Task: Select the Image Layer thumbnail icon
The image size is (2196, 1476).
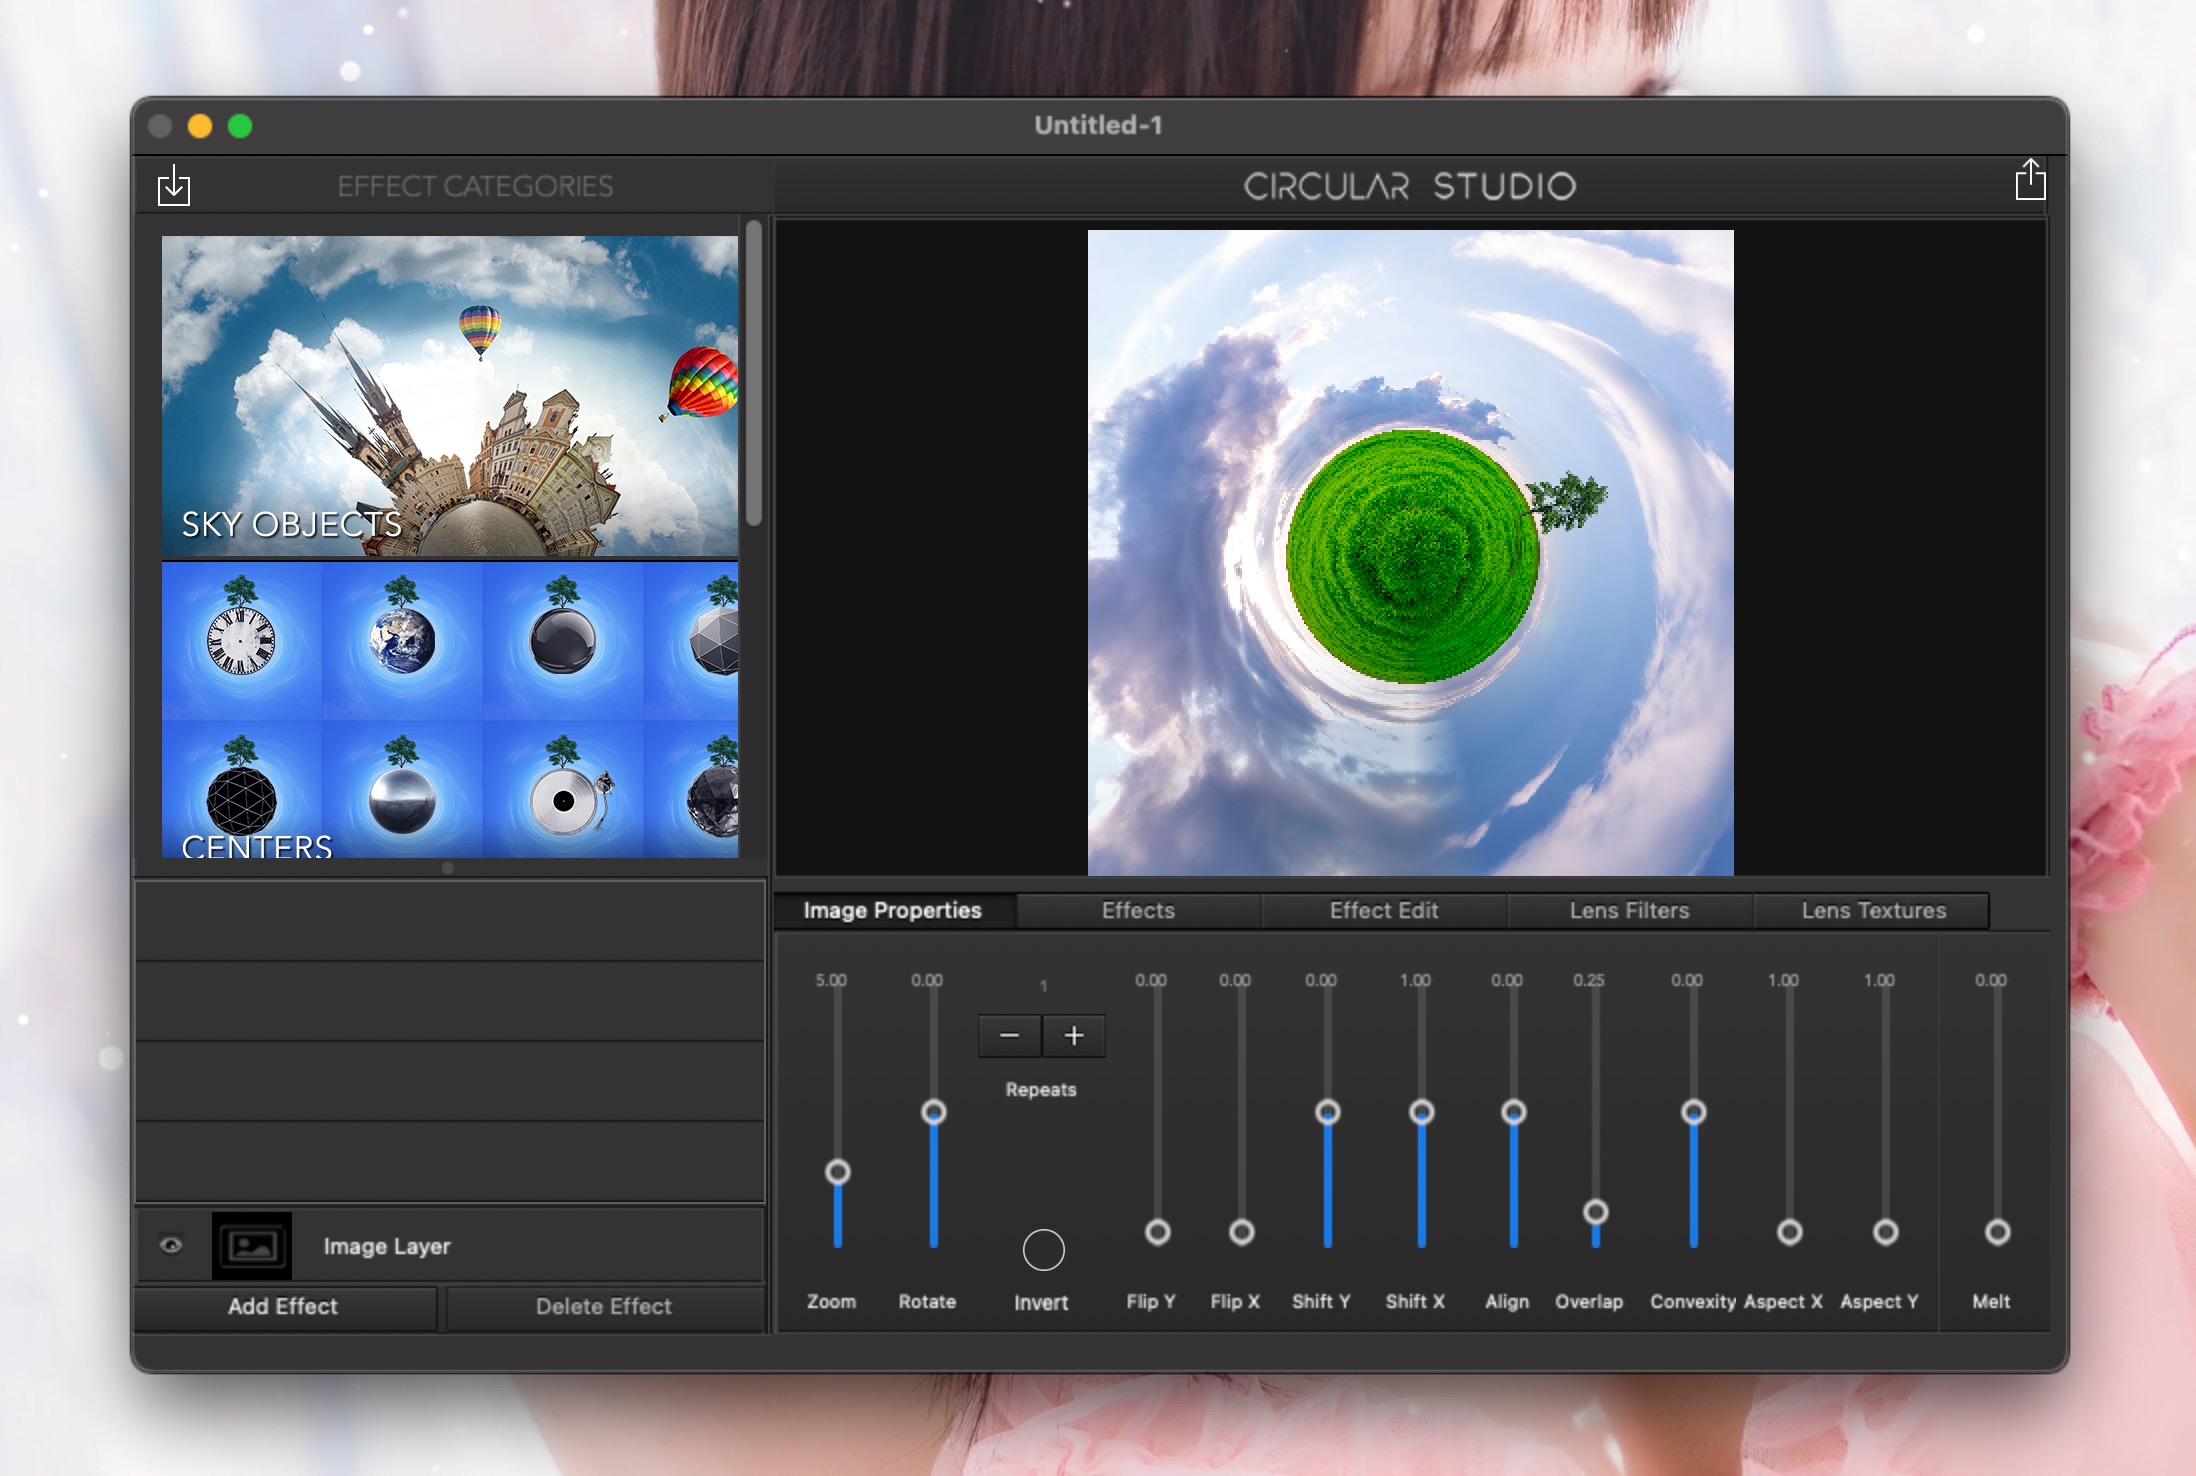Action: pyautogui.click(x=252, y=1245)
